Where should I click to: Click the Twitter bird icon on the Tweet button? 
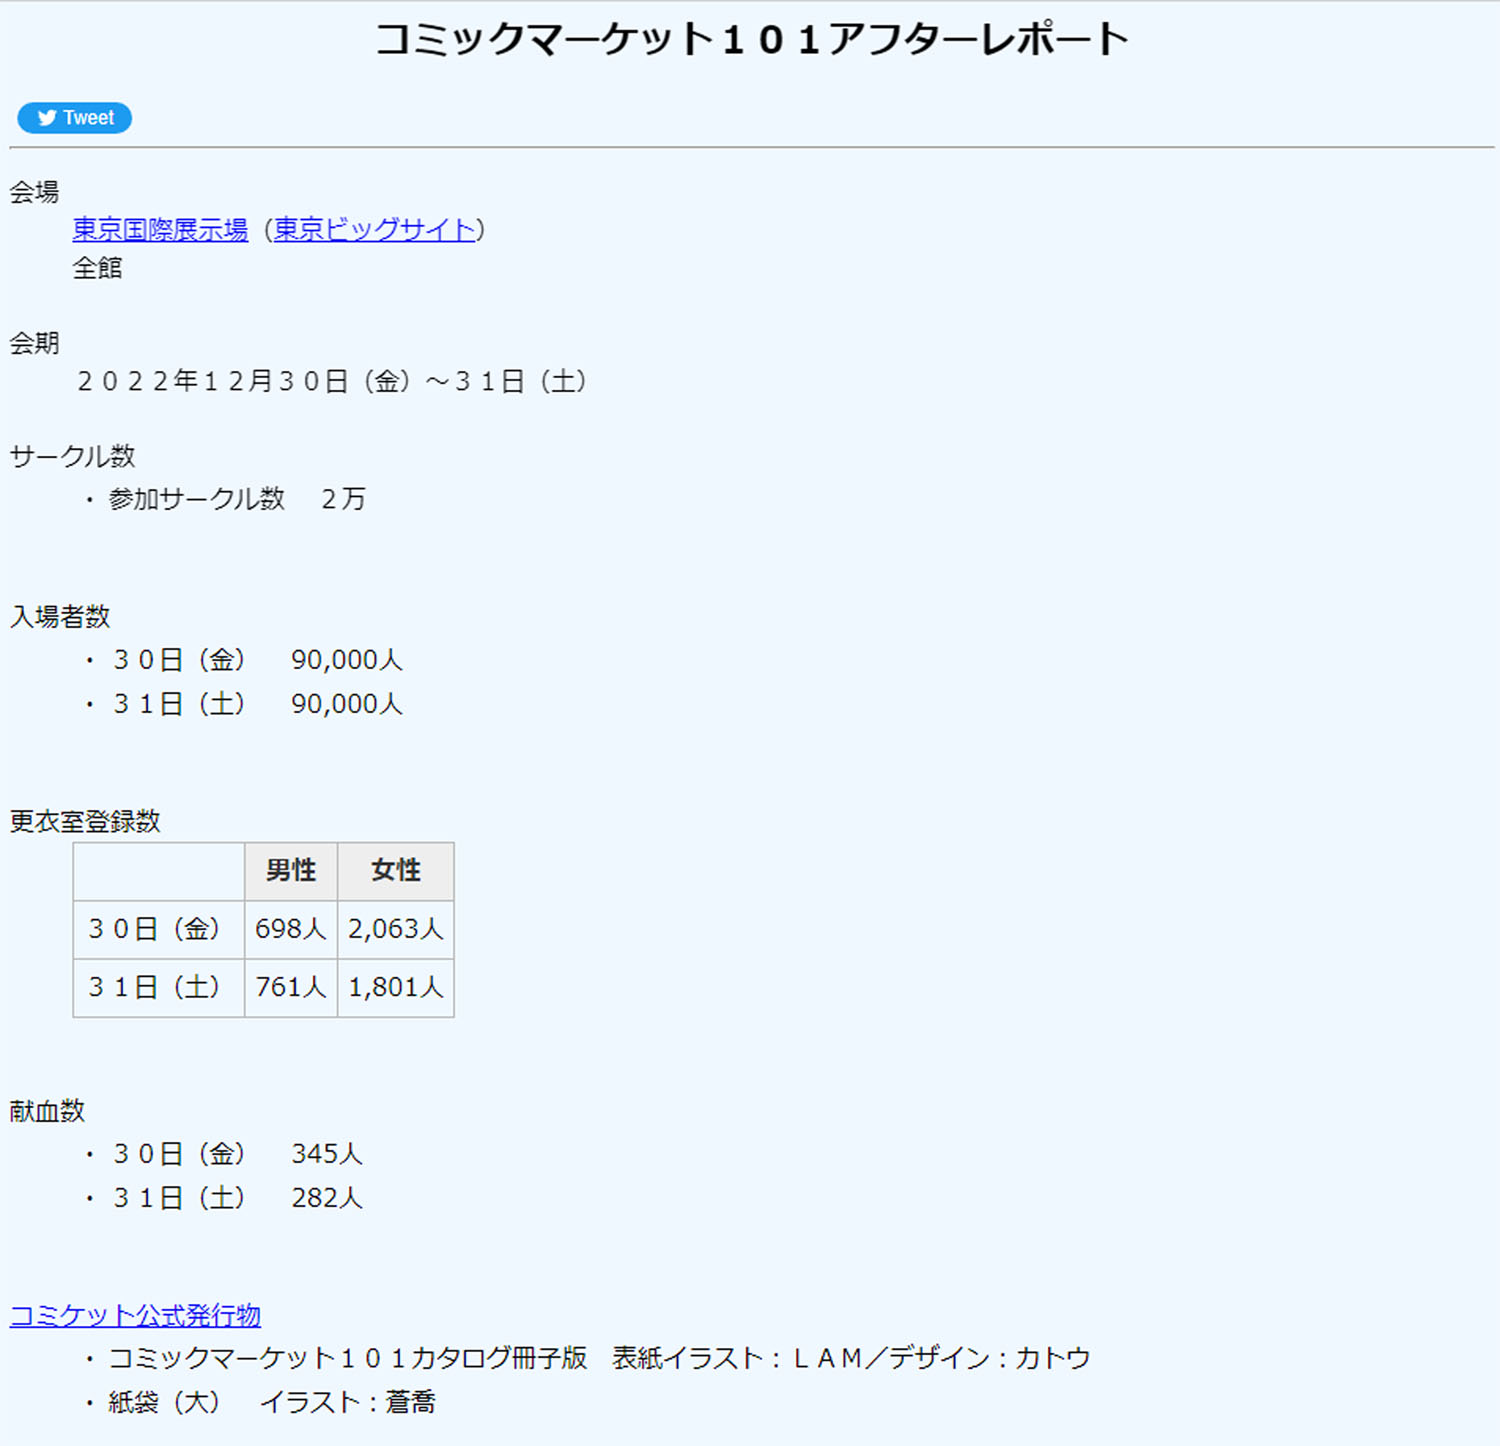tap(47, 117)
